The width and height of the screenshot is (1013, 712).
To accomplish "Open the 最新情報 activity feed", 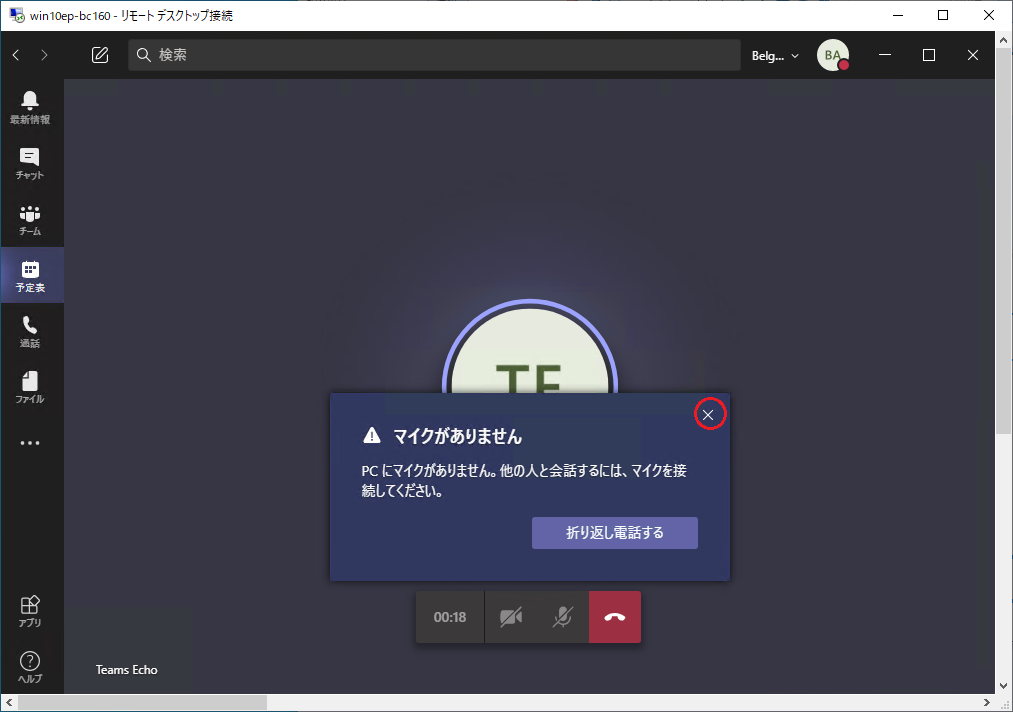I will pos(30,107).
